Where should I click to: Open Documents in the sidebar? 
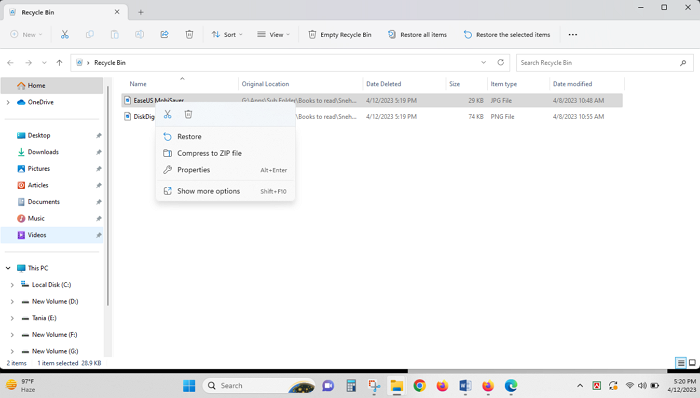[x=52, y=202]
